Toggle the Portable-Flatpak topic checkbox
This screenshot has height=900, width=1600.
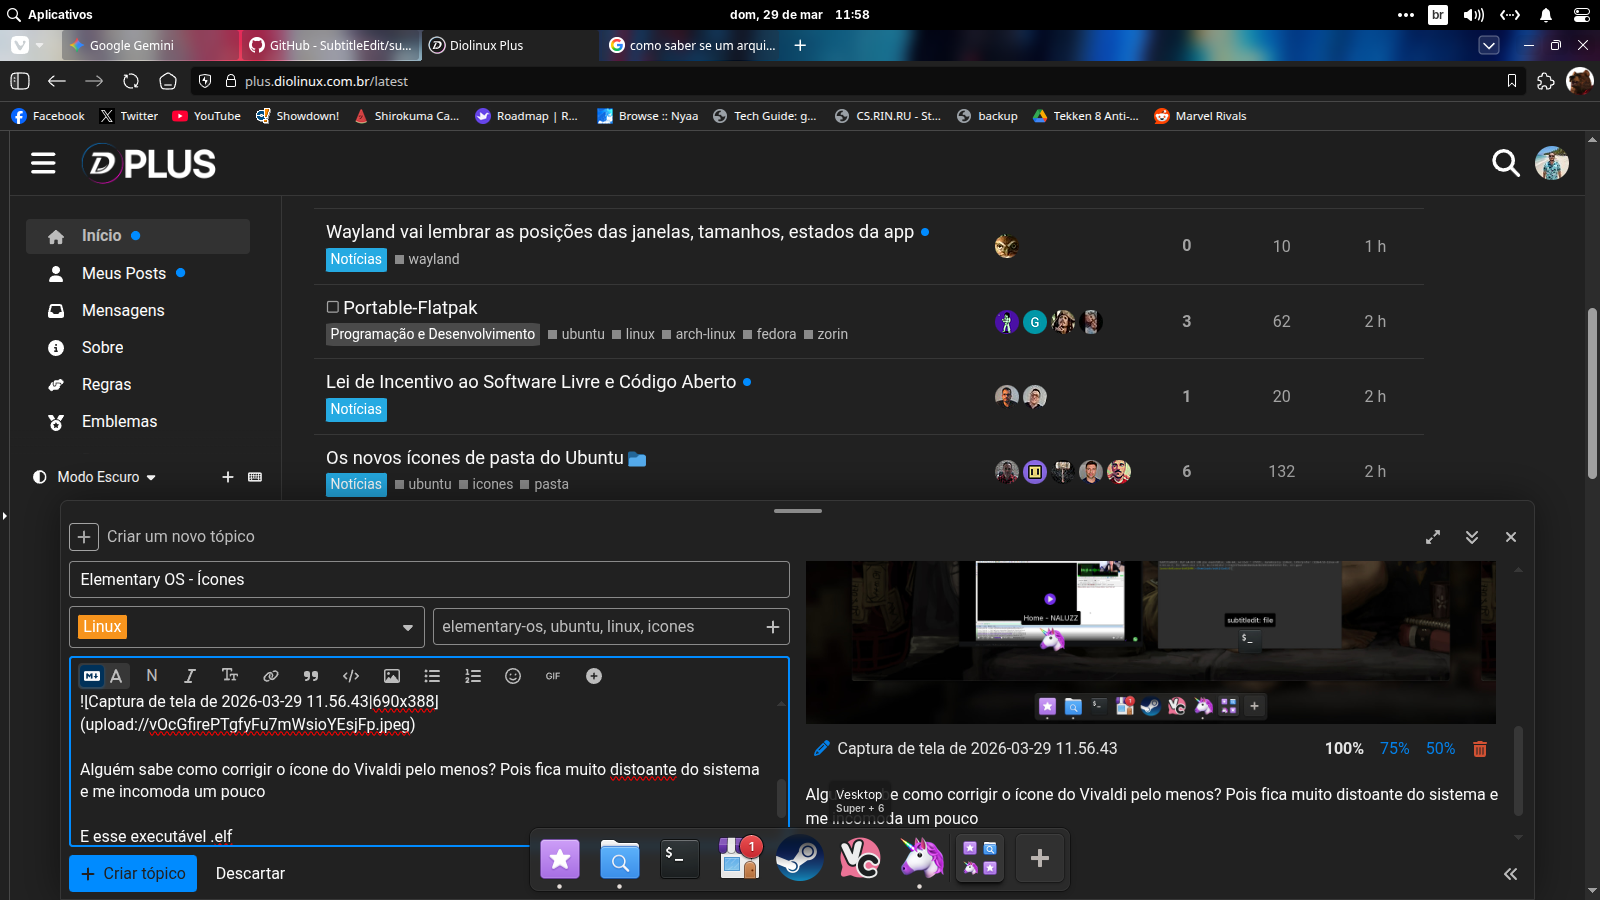pyautogui.click(x=333, y=307)
